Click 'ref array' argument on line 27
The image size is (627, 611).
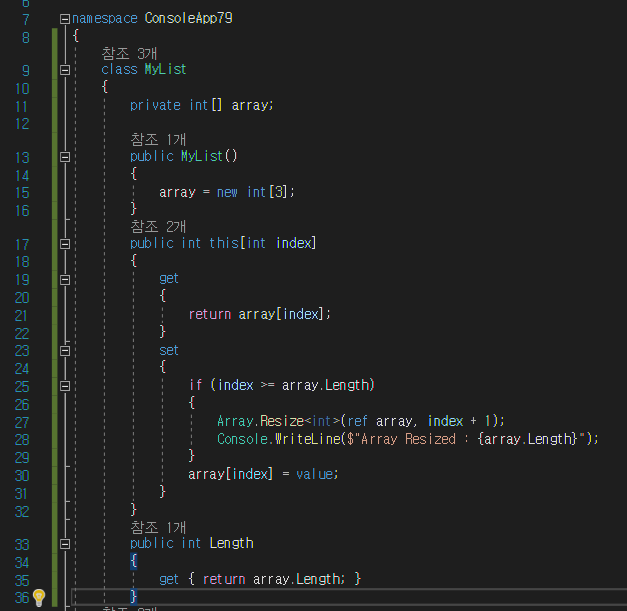point(379,421)
